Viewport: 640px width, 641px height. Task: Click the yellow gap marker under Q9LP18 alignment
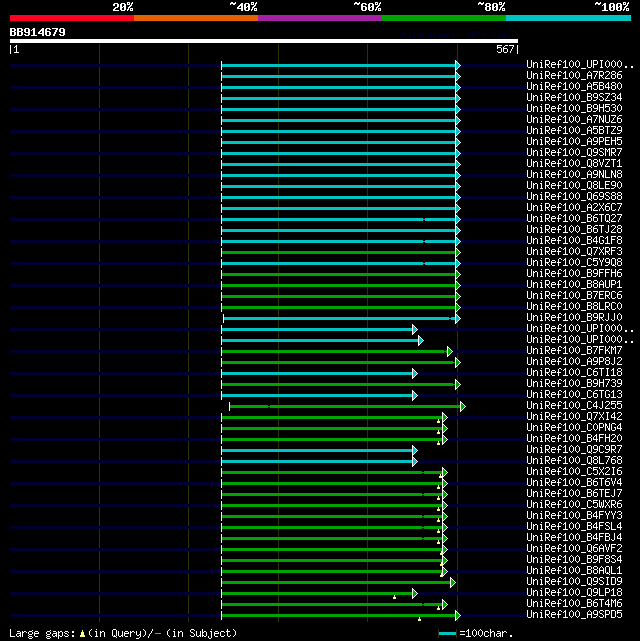tap(394, 597)
